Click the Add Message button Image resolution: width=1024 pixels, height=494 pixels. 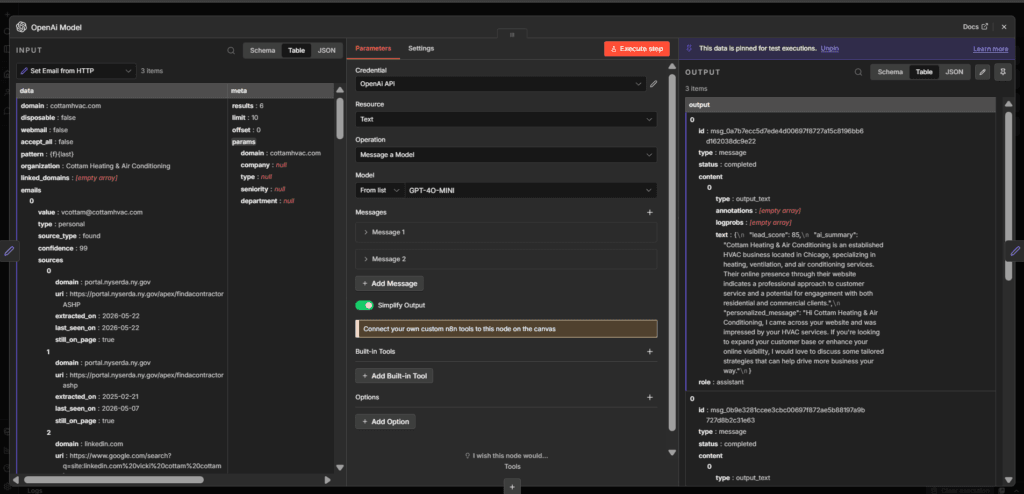390,284
